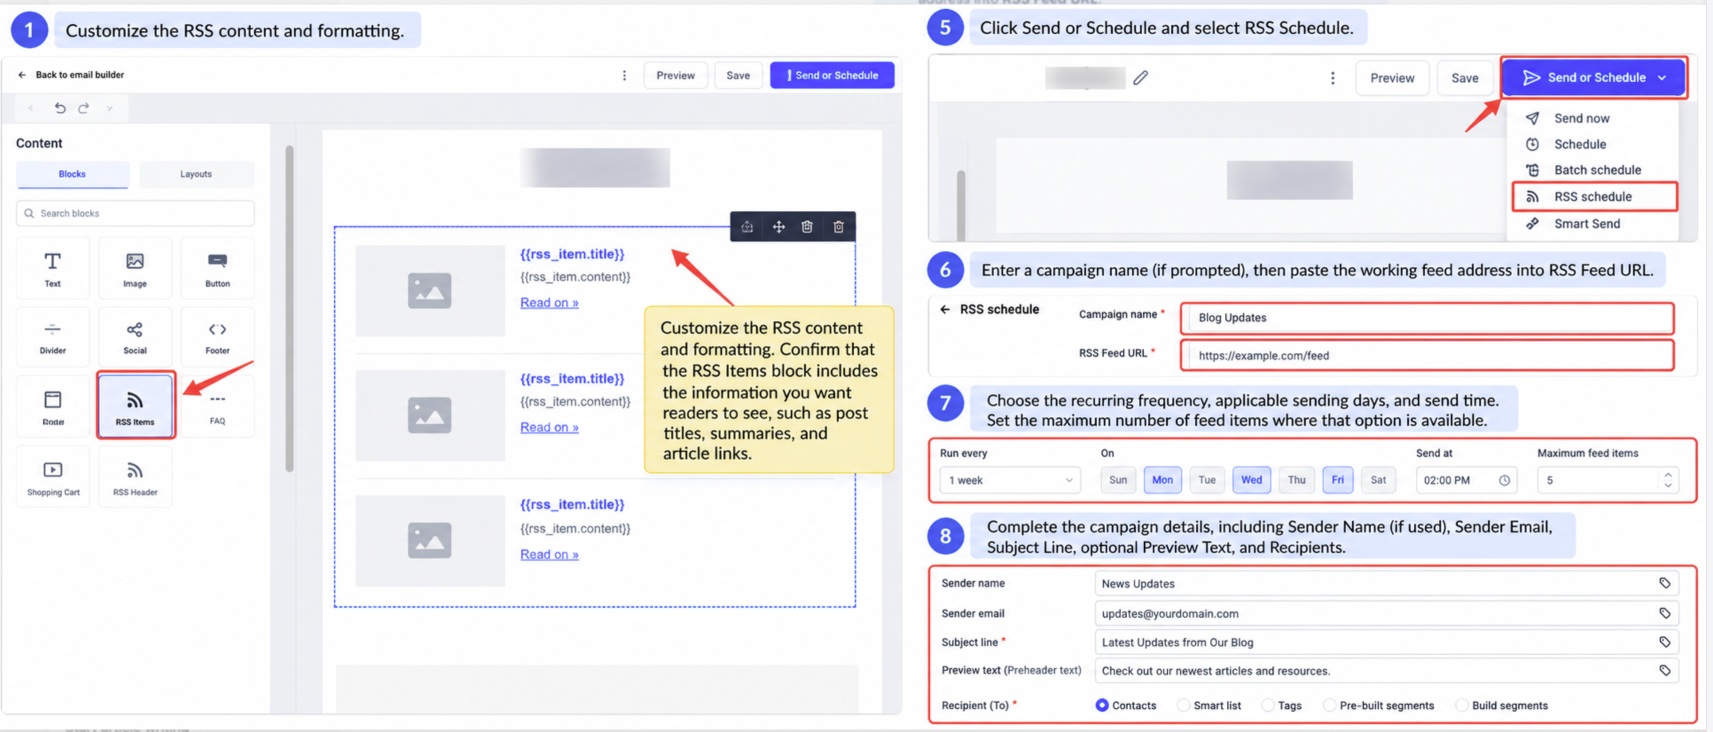Switch to the Layouts tab
Viewport: 1713px width, 732px height.
[196, 174]
